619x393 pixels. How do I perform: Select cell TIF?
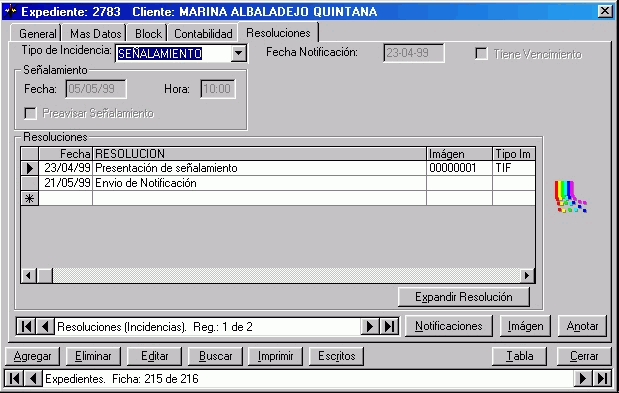(514, 168)
